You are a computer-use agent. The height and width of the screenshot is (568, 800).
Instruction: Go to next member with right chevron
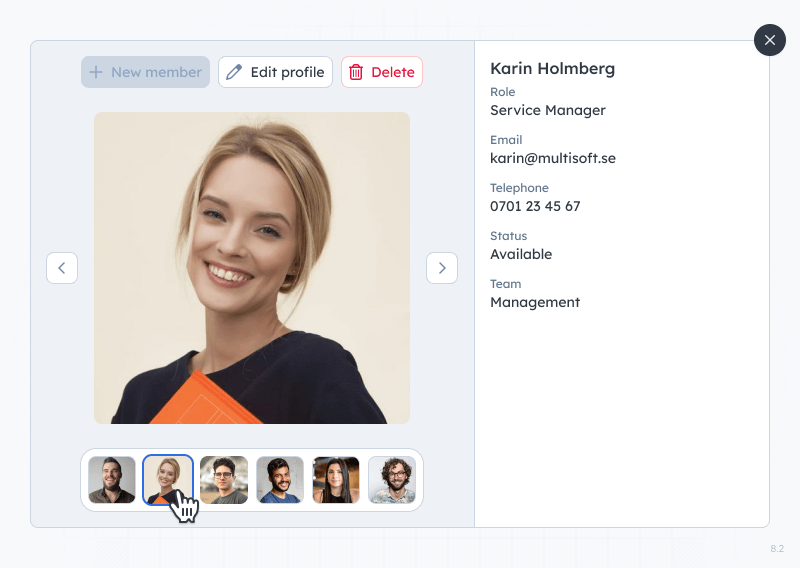point(442,268)
